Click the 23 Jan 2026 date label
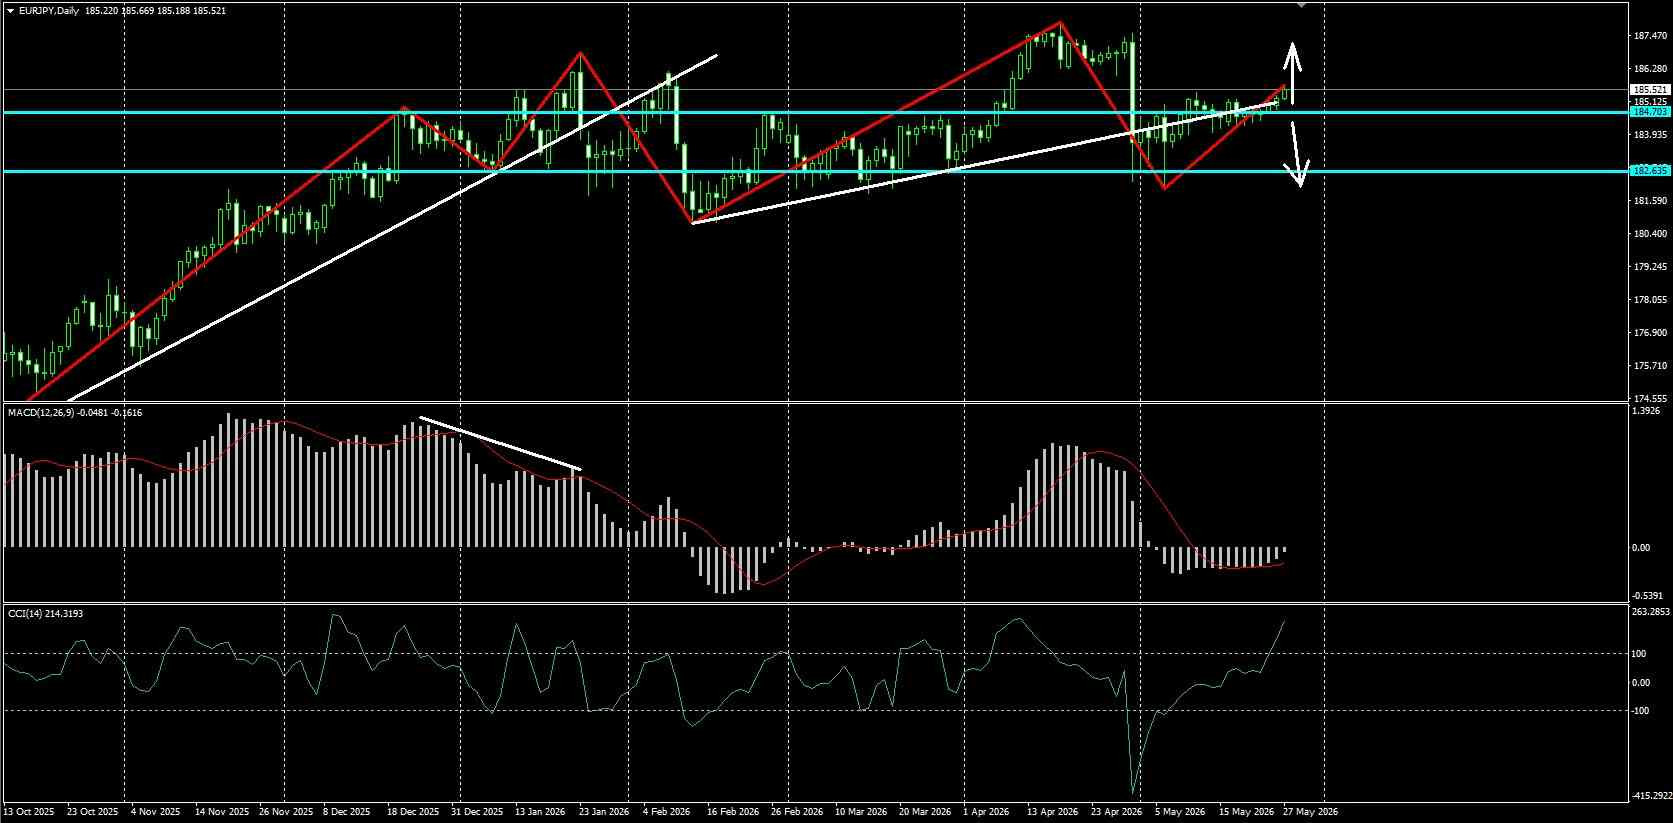The height and width of the screenshot is (823, 1673). 604,812
